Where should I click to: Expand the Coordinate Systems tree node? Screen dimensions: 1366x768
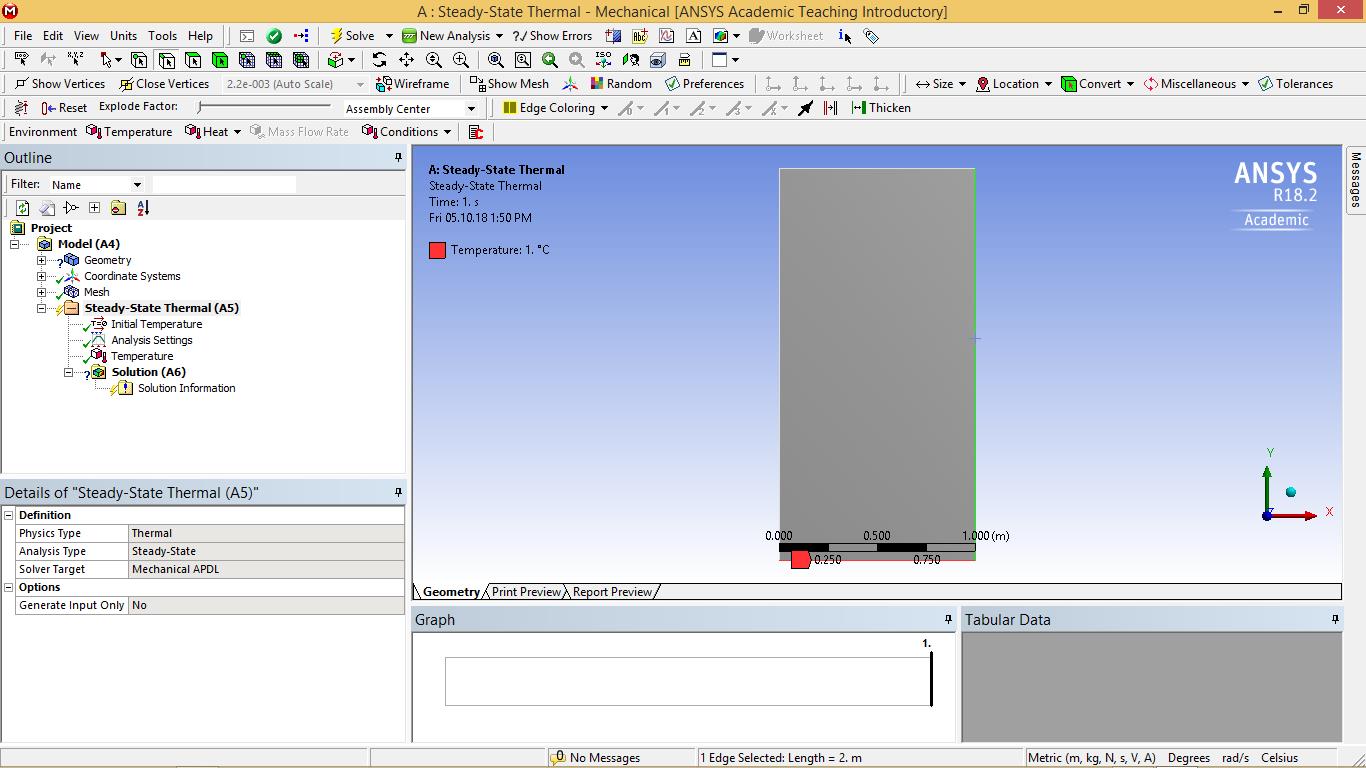click(x=42, y=276)
